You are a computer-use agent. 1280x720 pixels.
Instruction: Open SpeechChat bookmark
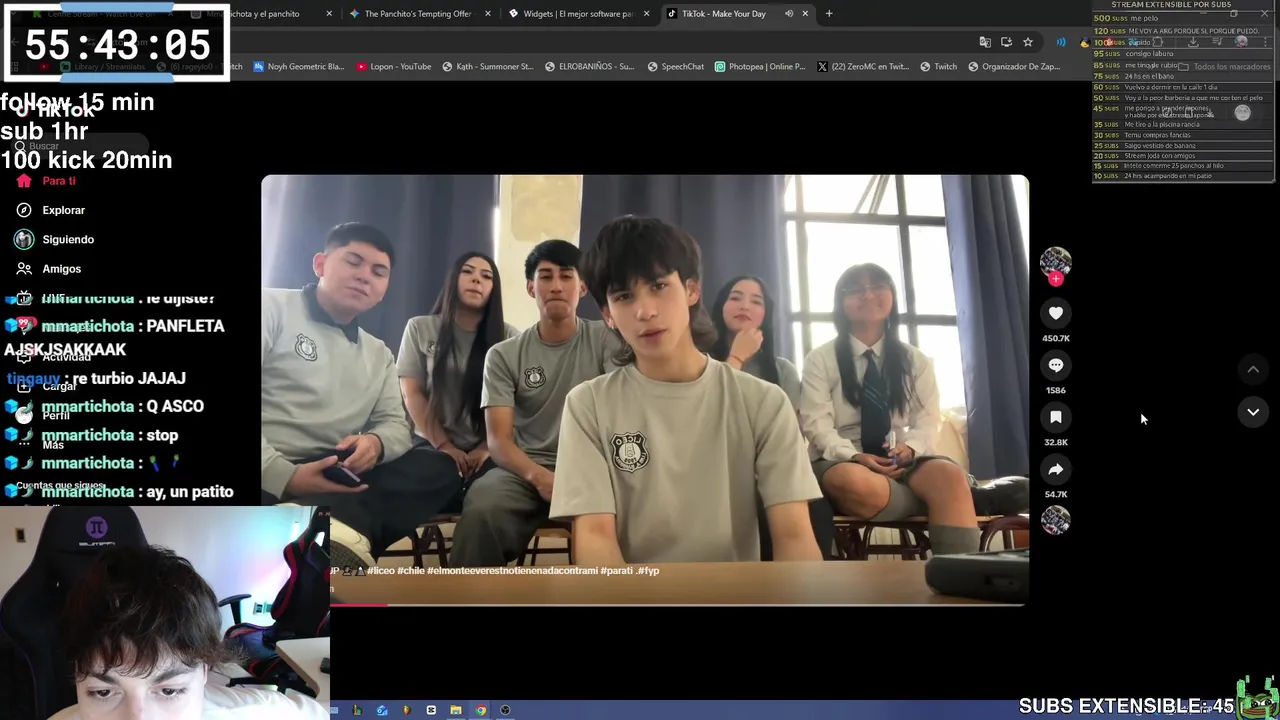pyautogui.click(x=675, y=67)
